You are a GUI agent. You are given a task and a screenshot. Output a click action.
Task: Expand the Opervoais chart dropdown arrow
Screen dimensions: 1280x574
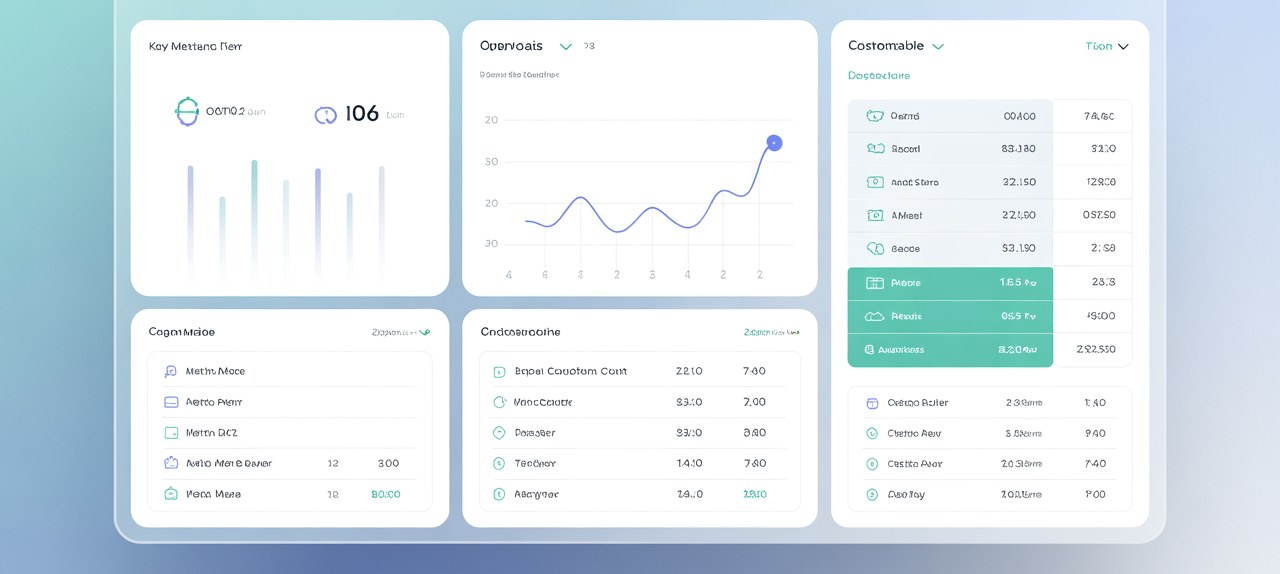point(566,46)
